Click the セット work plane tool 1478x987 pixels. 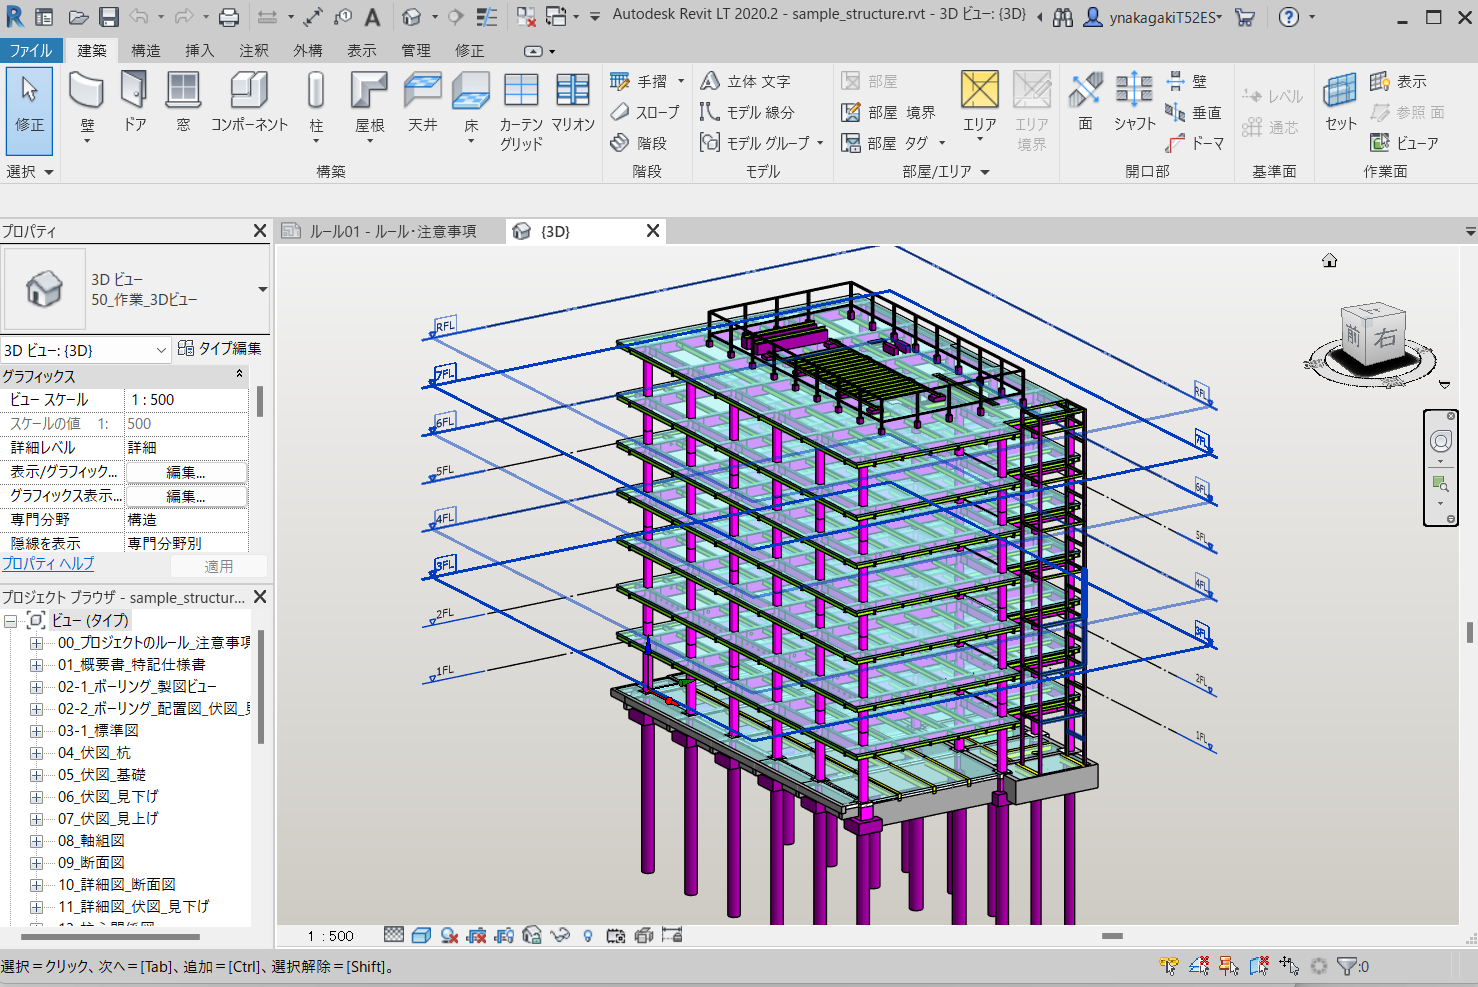[1341, 103]
